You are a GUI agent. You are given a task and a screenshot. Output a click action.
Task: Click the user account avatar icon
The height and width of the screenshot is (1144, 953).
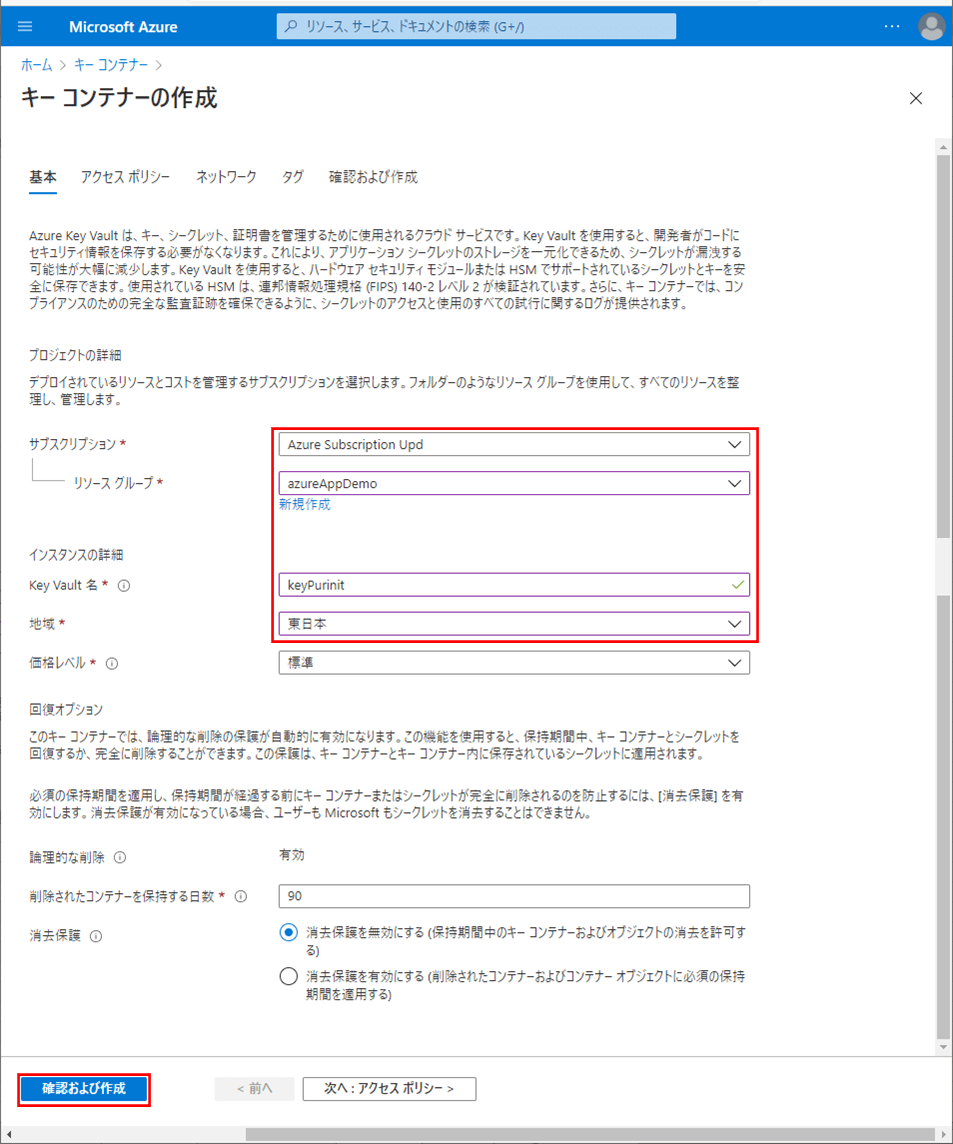(931, 27)
